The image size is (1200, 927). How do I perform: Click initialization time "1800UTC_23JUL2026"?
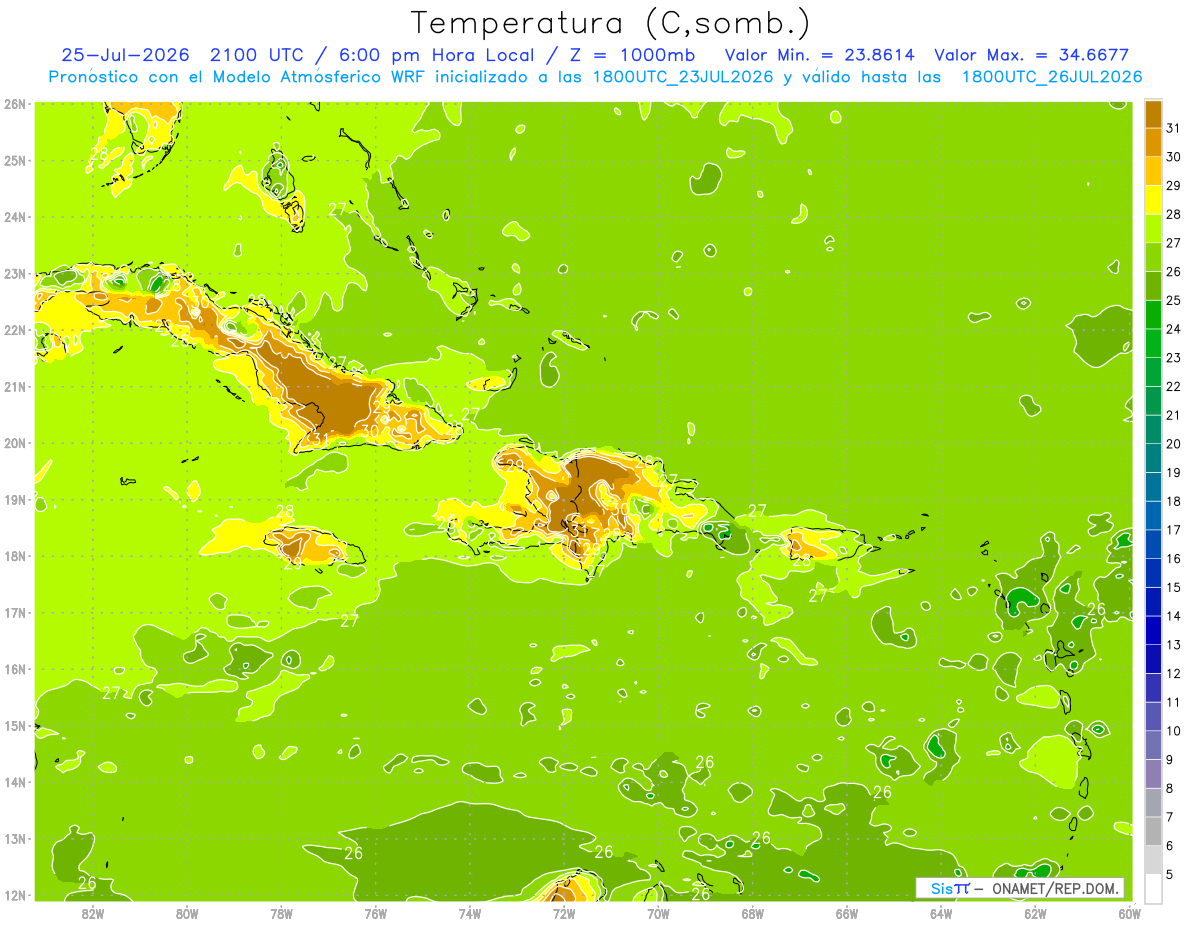(683, 76)
